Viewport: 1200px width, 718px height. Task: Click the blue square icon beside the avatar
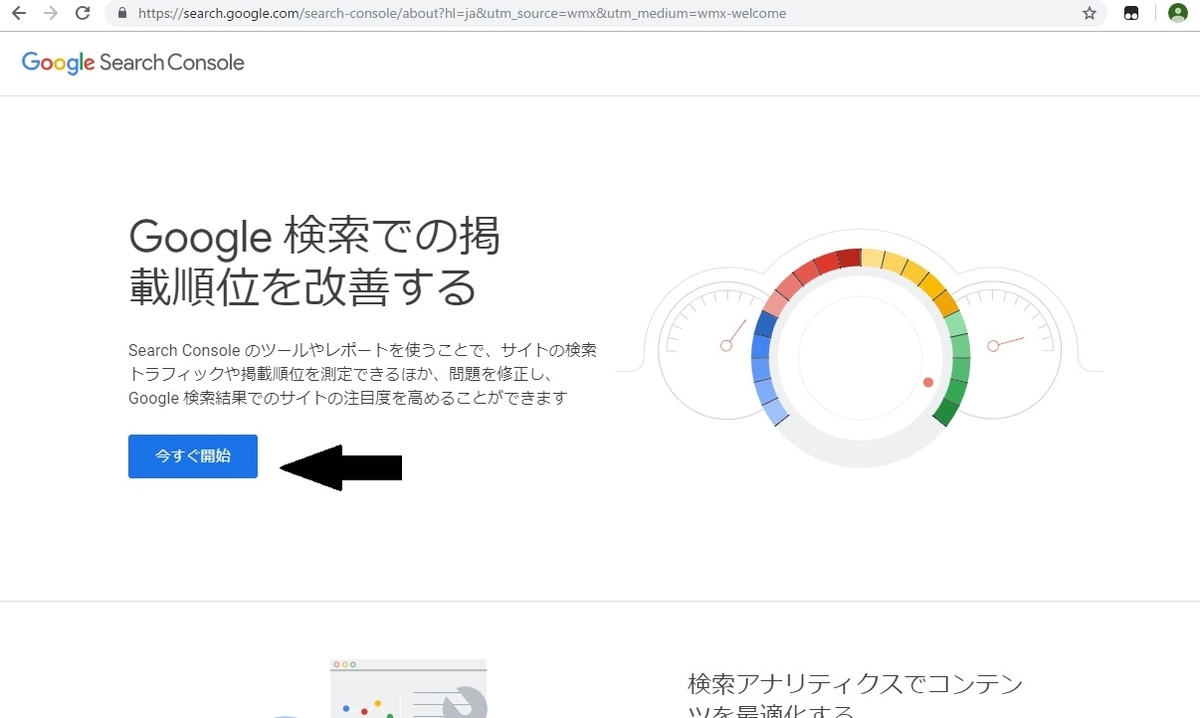tap(1131, 13)
